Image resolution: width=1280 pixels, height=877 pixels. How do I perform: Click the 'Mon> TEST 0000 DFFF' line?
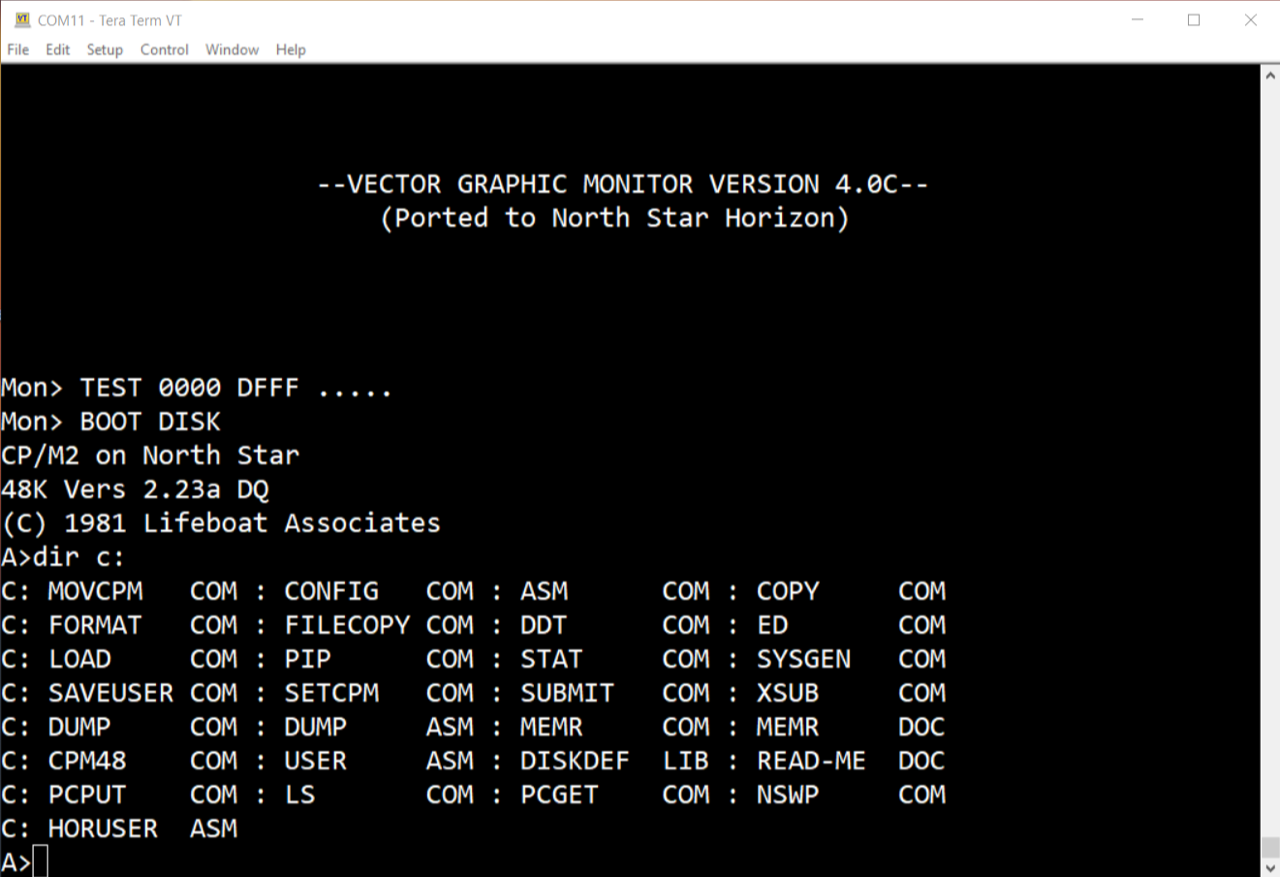tap(197, 388)
